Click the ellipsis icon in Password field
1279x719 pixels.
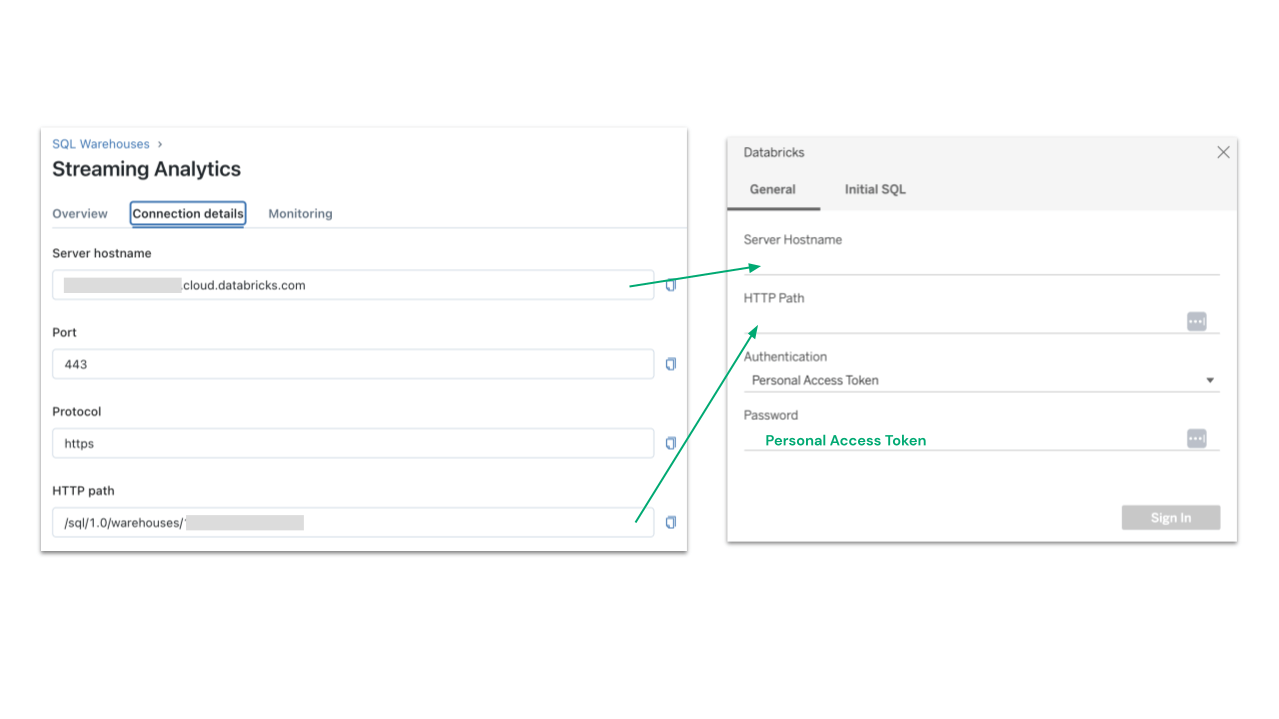point(1196,438)
